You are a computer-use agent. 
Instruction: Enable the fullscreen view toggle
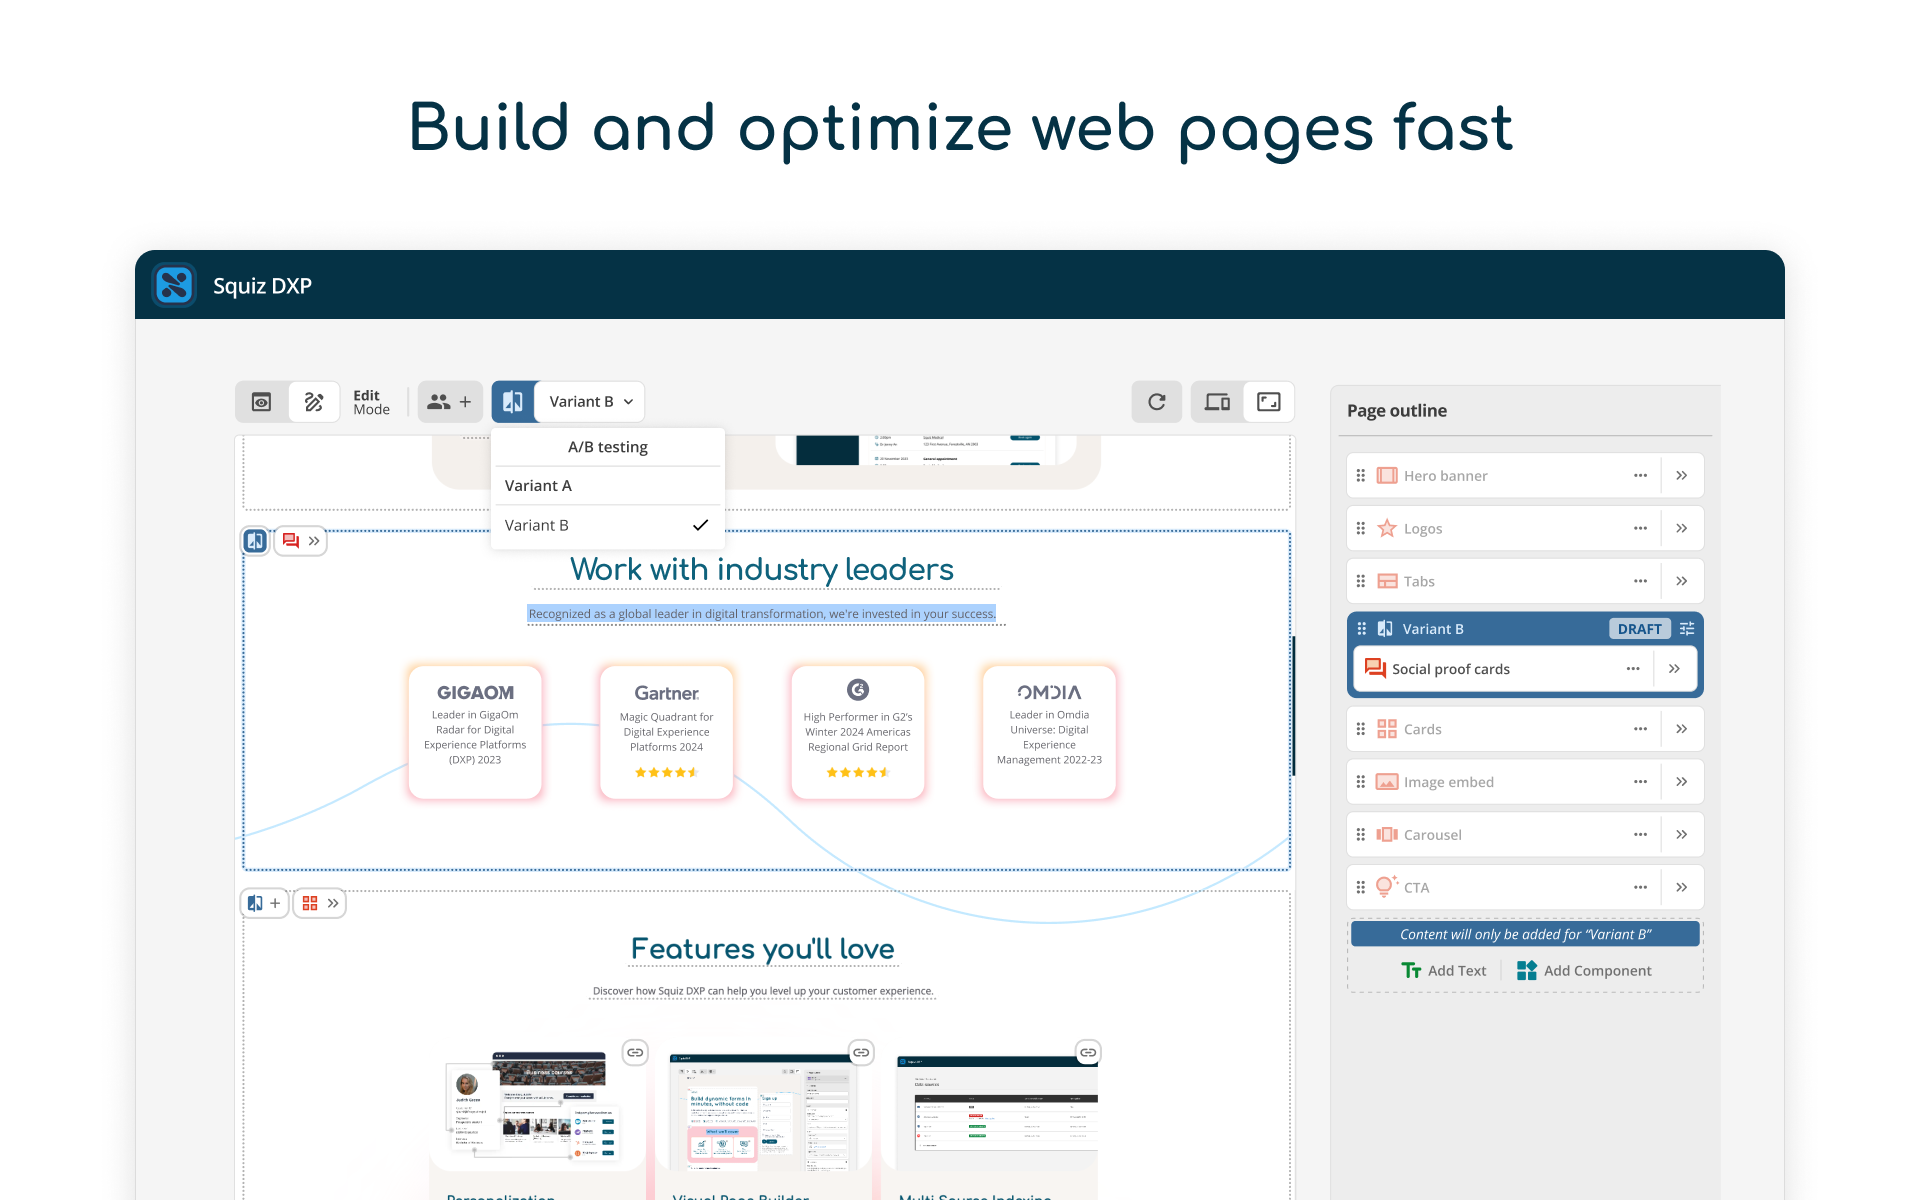click(x=1268, y=401)
